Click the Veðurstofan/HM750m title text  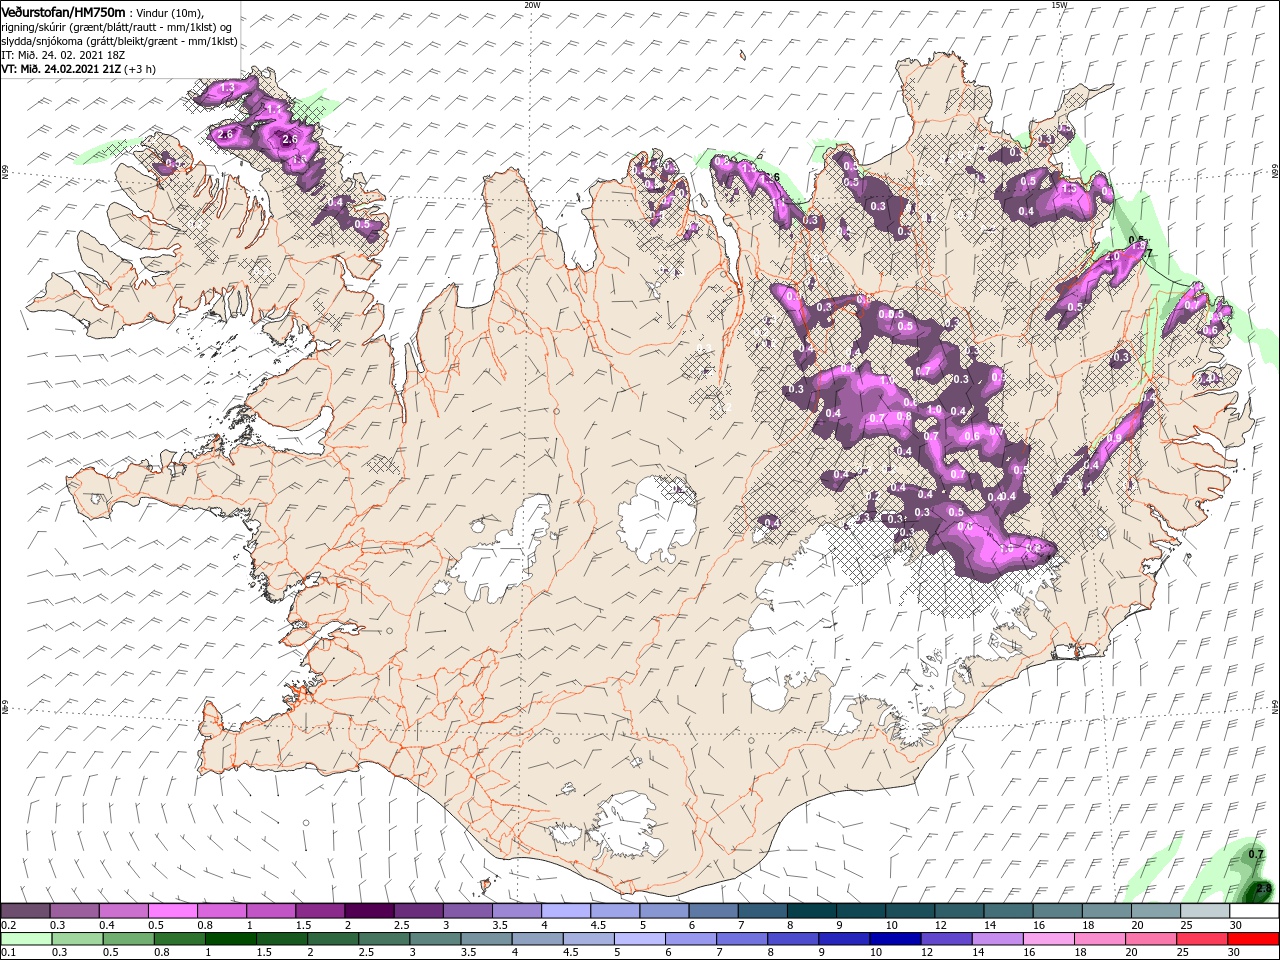point(63,11)
